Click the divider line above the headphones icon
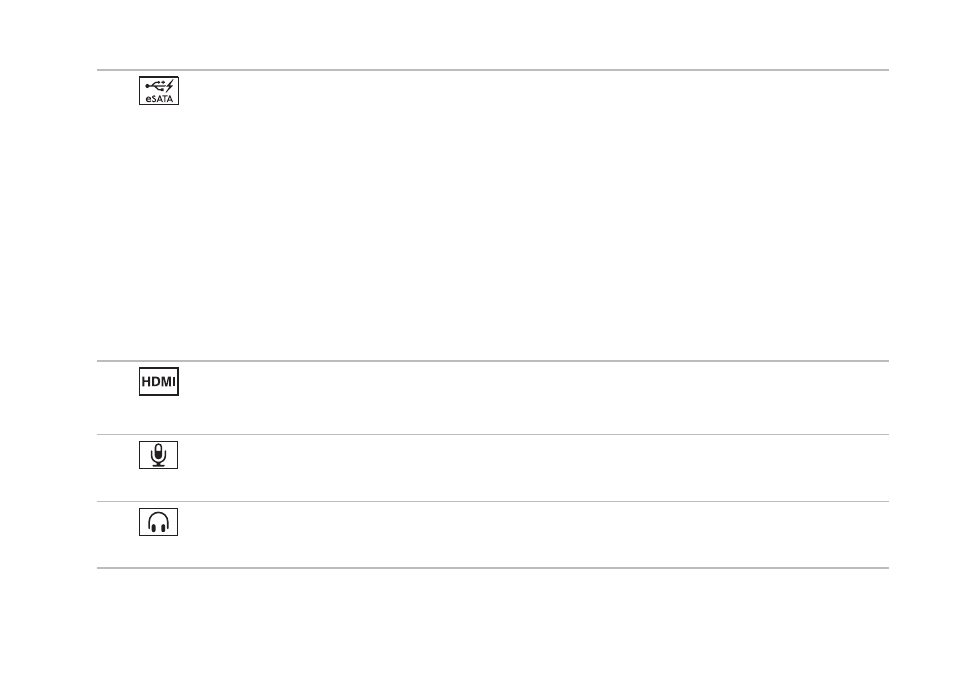The width and height of the screenshot is (953, 676). coord(493,502)
